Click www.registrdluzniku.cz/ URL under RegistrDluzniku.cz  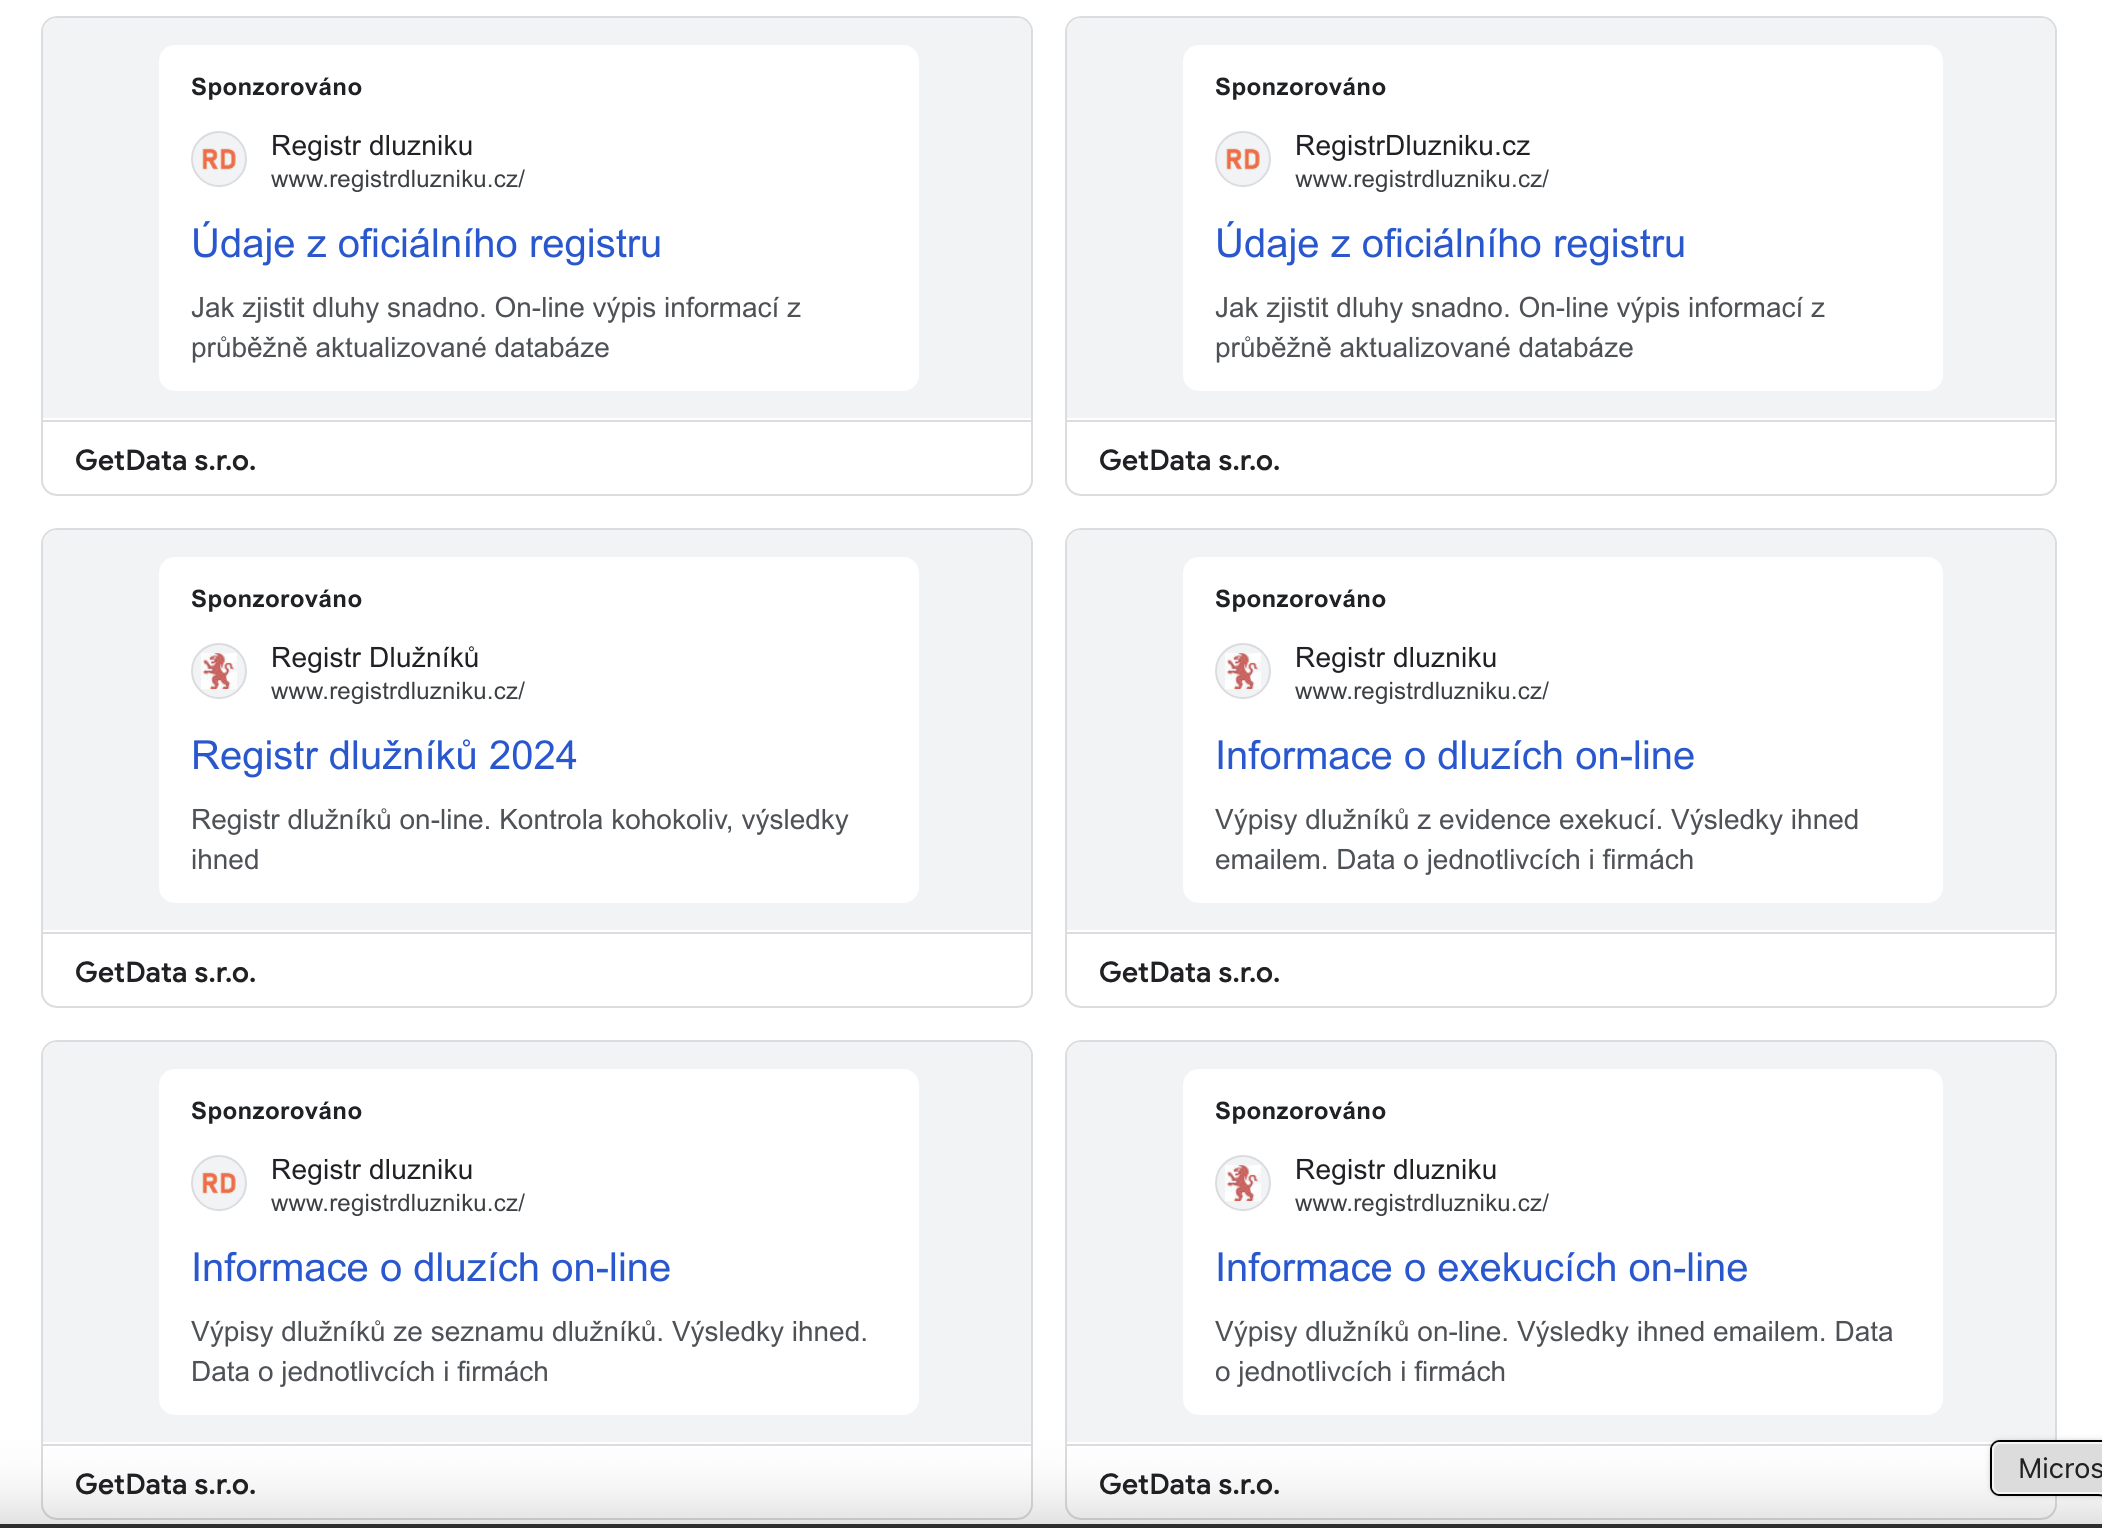point(1421,180)
